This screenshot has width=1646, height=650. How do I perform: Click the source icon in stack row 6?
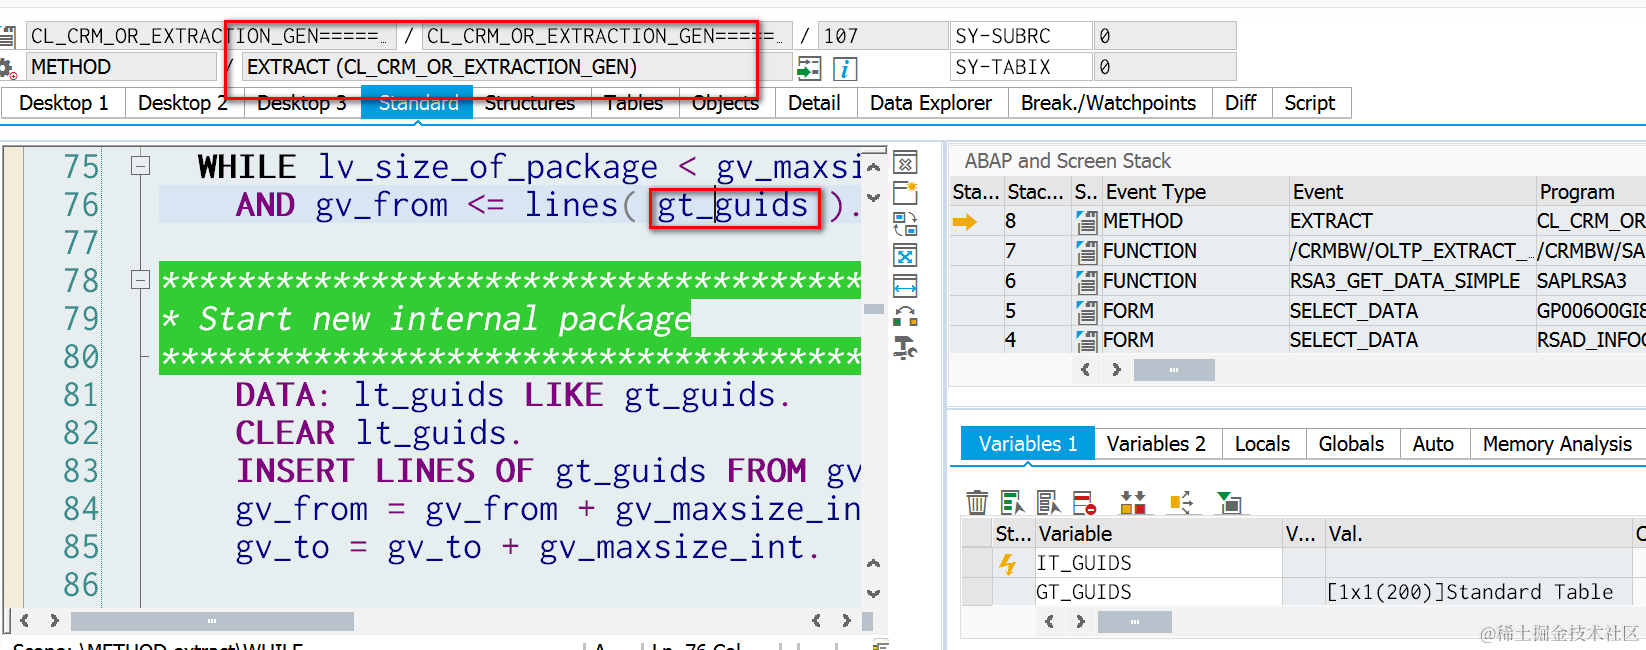click(x=1086, y=282)
